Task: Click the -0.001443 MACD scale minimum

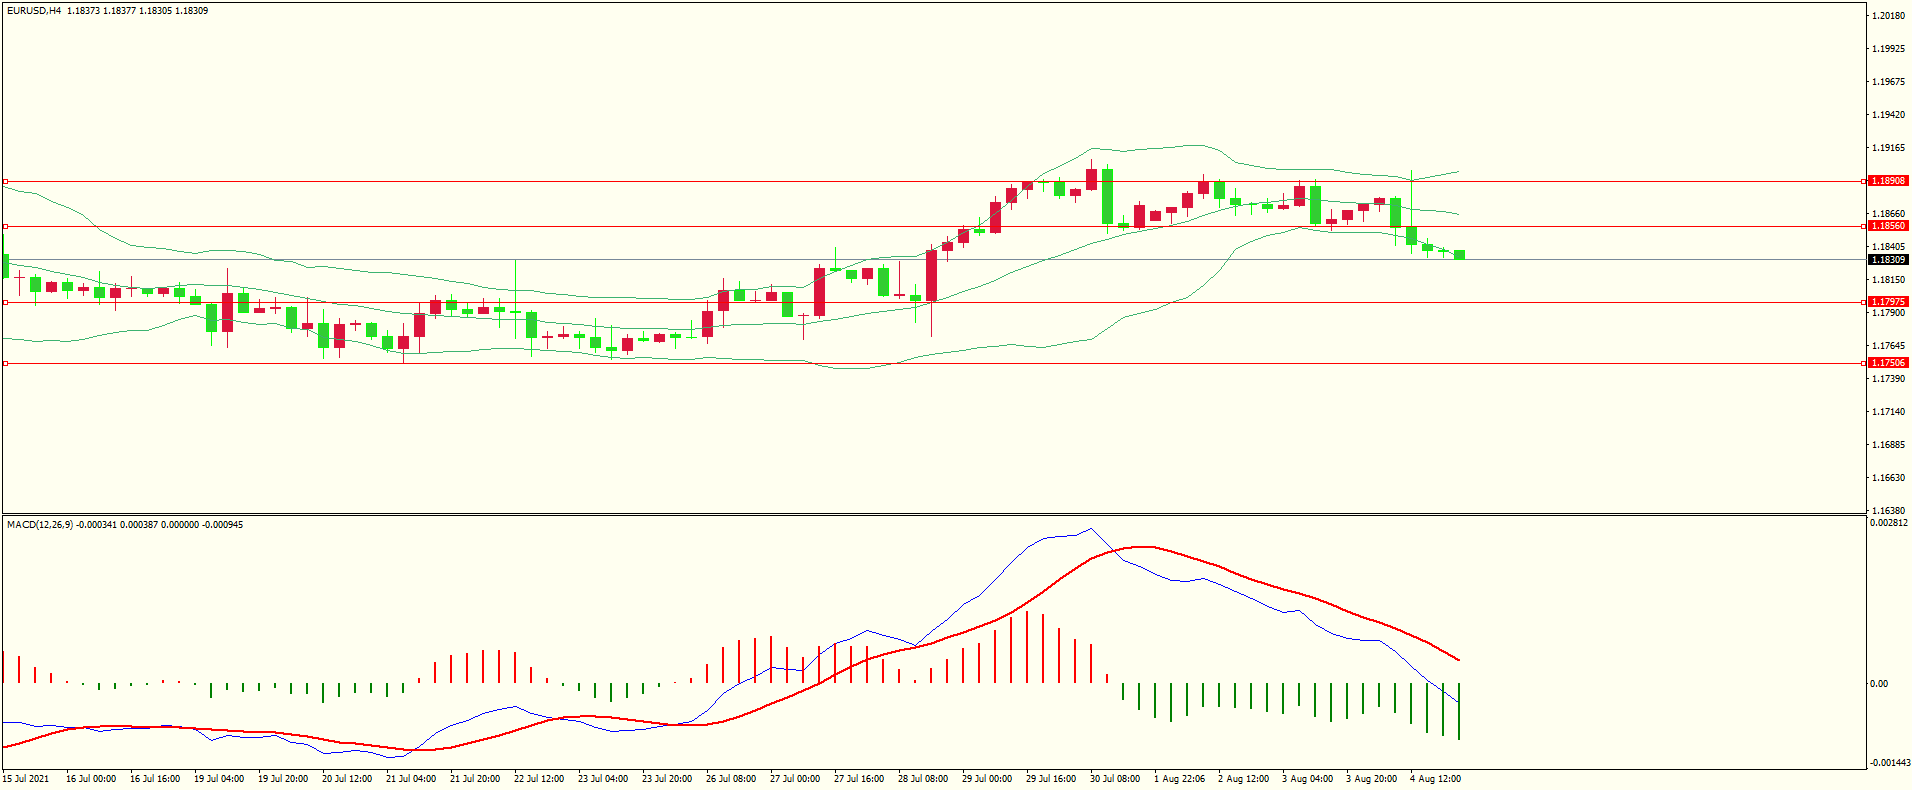Action: pyautogui.click(x=1888, y=763)
